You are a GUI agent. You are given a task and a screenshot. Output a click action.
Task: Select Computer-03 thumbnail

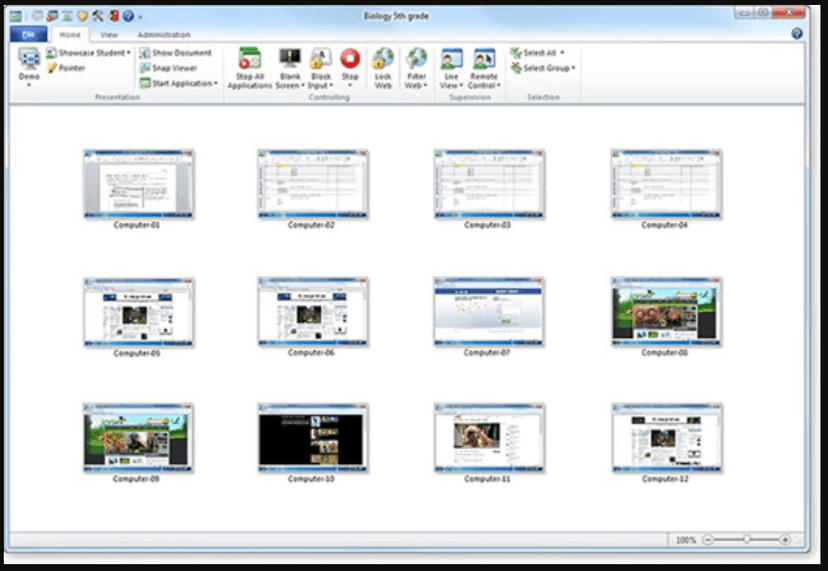click(x=489, y=184)
